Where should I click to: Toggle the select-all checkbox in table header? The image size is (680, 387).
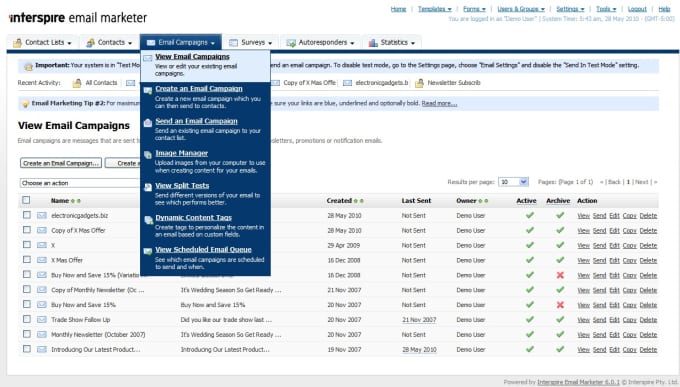click(x=26, y=200)
